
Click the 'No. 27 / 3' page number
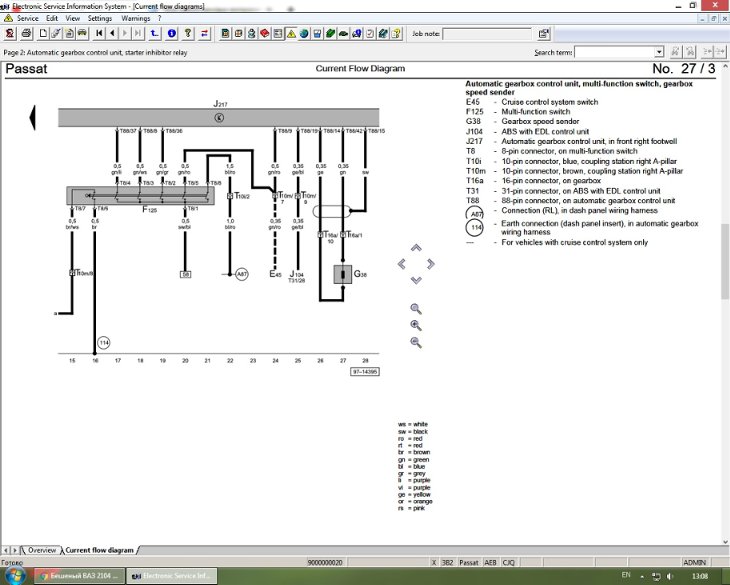pyautogui.click(x=683, y=69)
